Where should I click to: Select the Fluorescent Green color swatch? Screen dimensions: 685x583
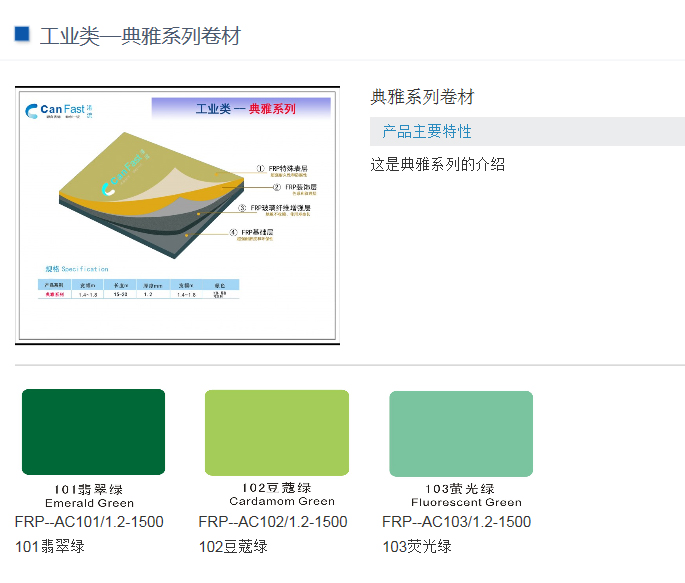[461, 433]
